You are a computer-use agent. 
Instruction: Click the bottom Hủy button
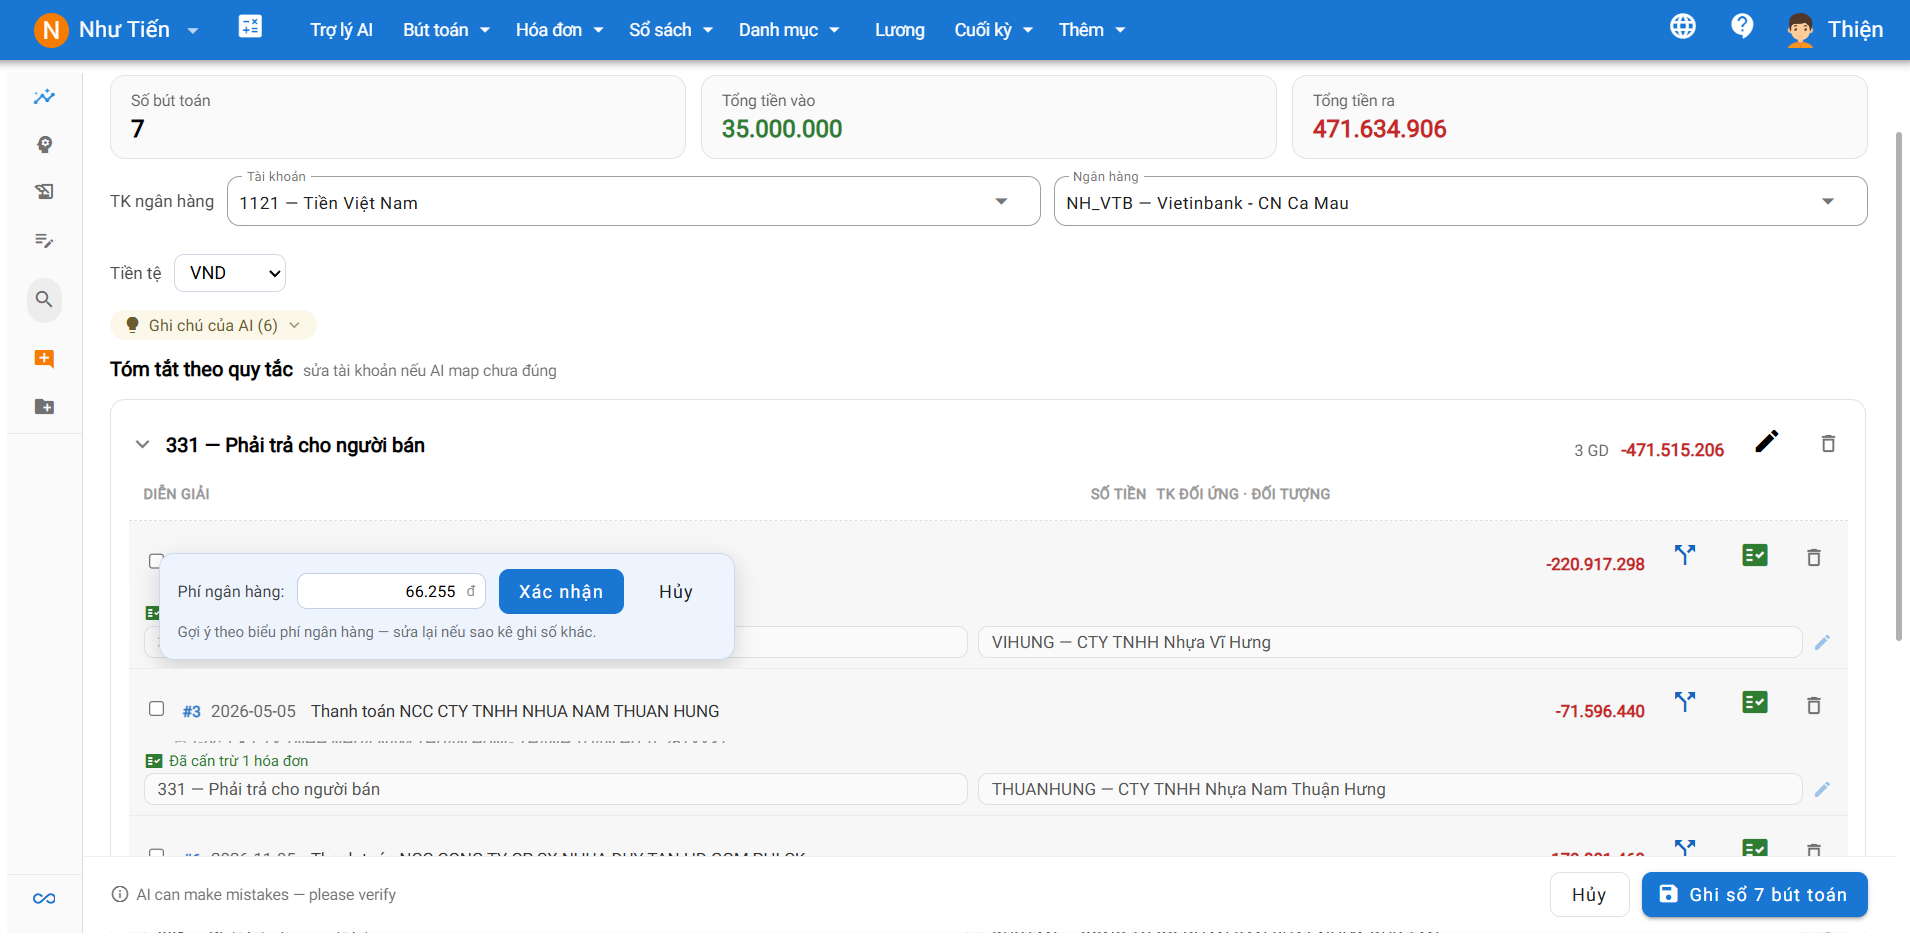(1589, 894)
